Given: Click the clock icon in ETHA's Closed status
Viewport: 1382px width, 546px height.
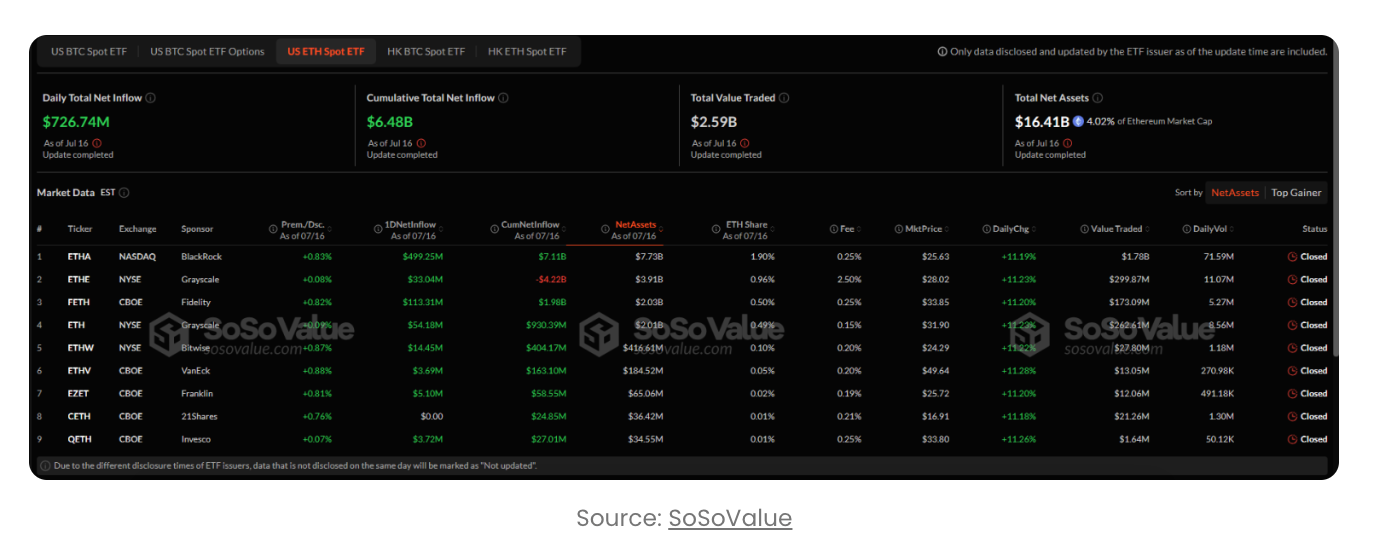Looking at the screenshot, I should [1292, 257].
